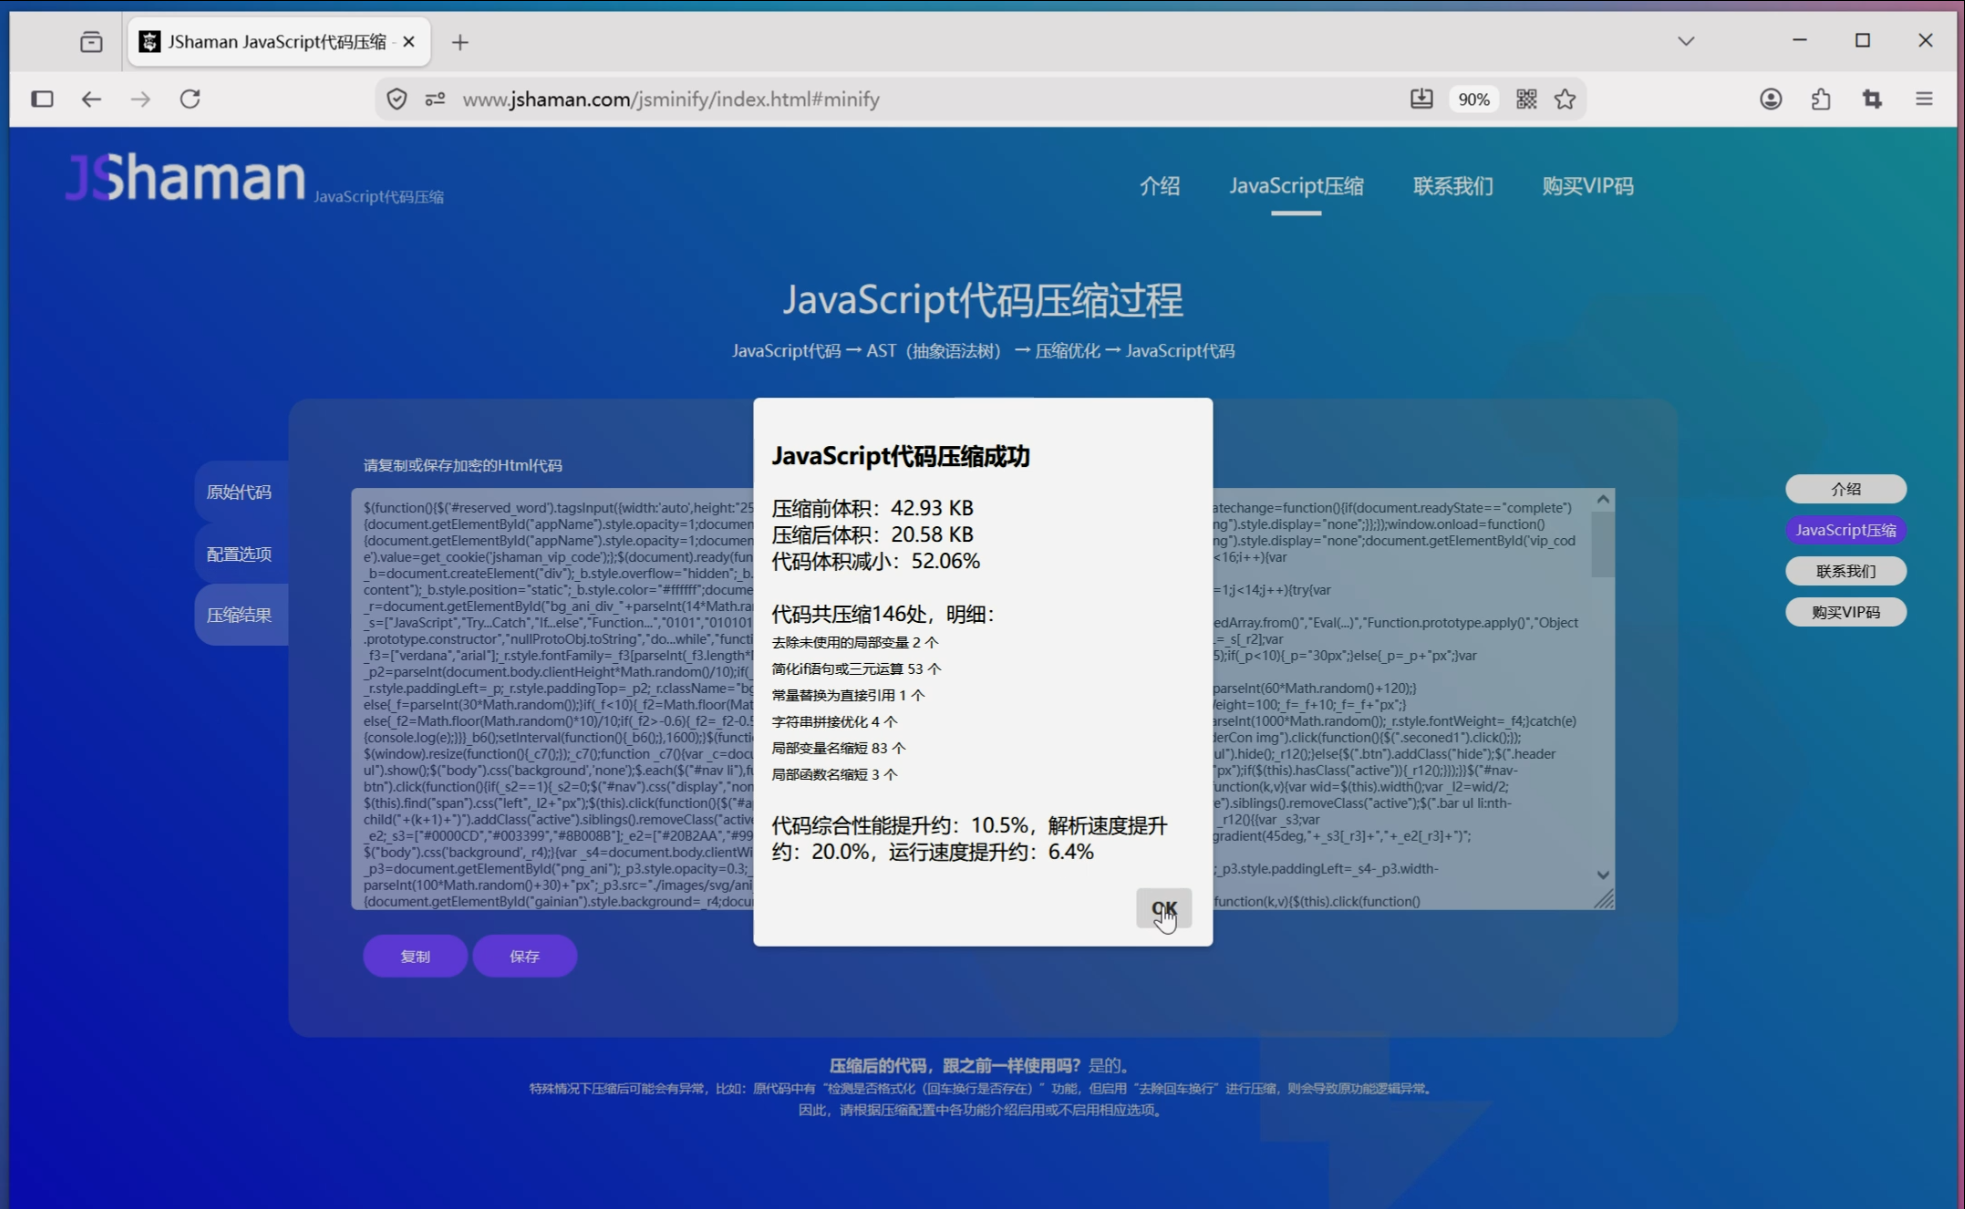Click the compressed code output text area
The width and height of the screenshot is (1965, 1209).
coord(982,699)
